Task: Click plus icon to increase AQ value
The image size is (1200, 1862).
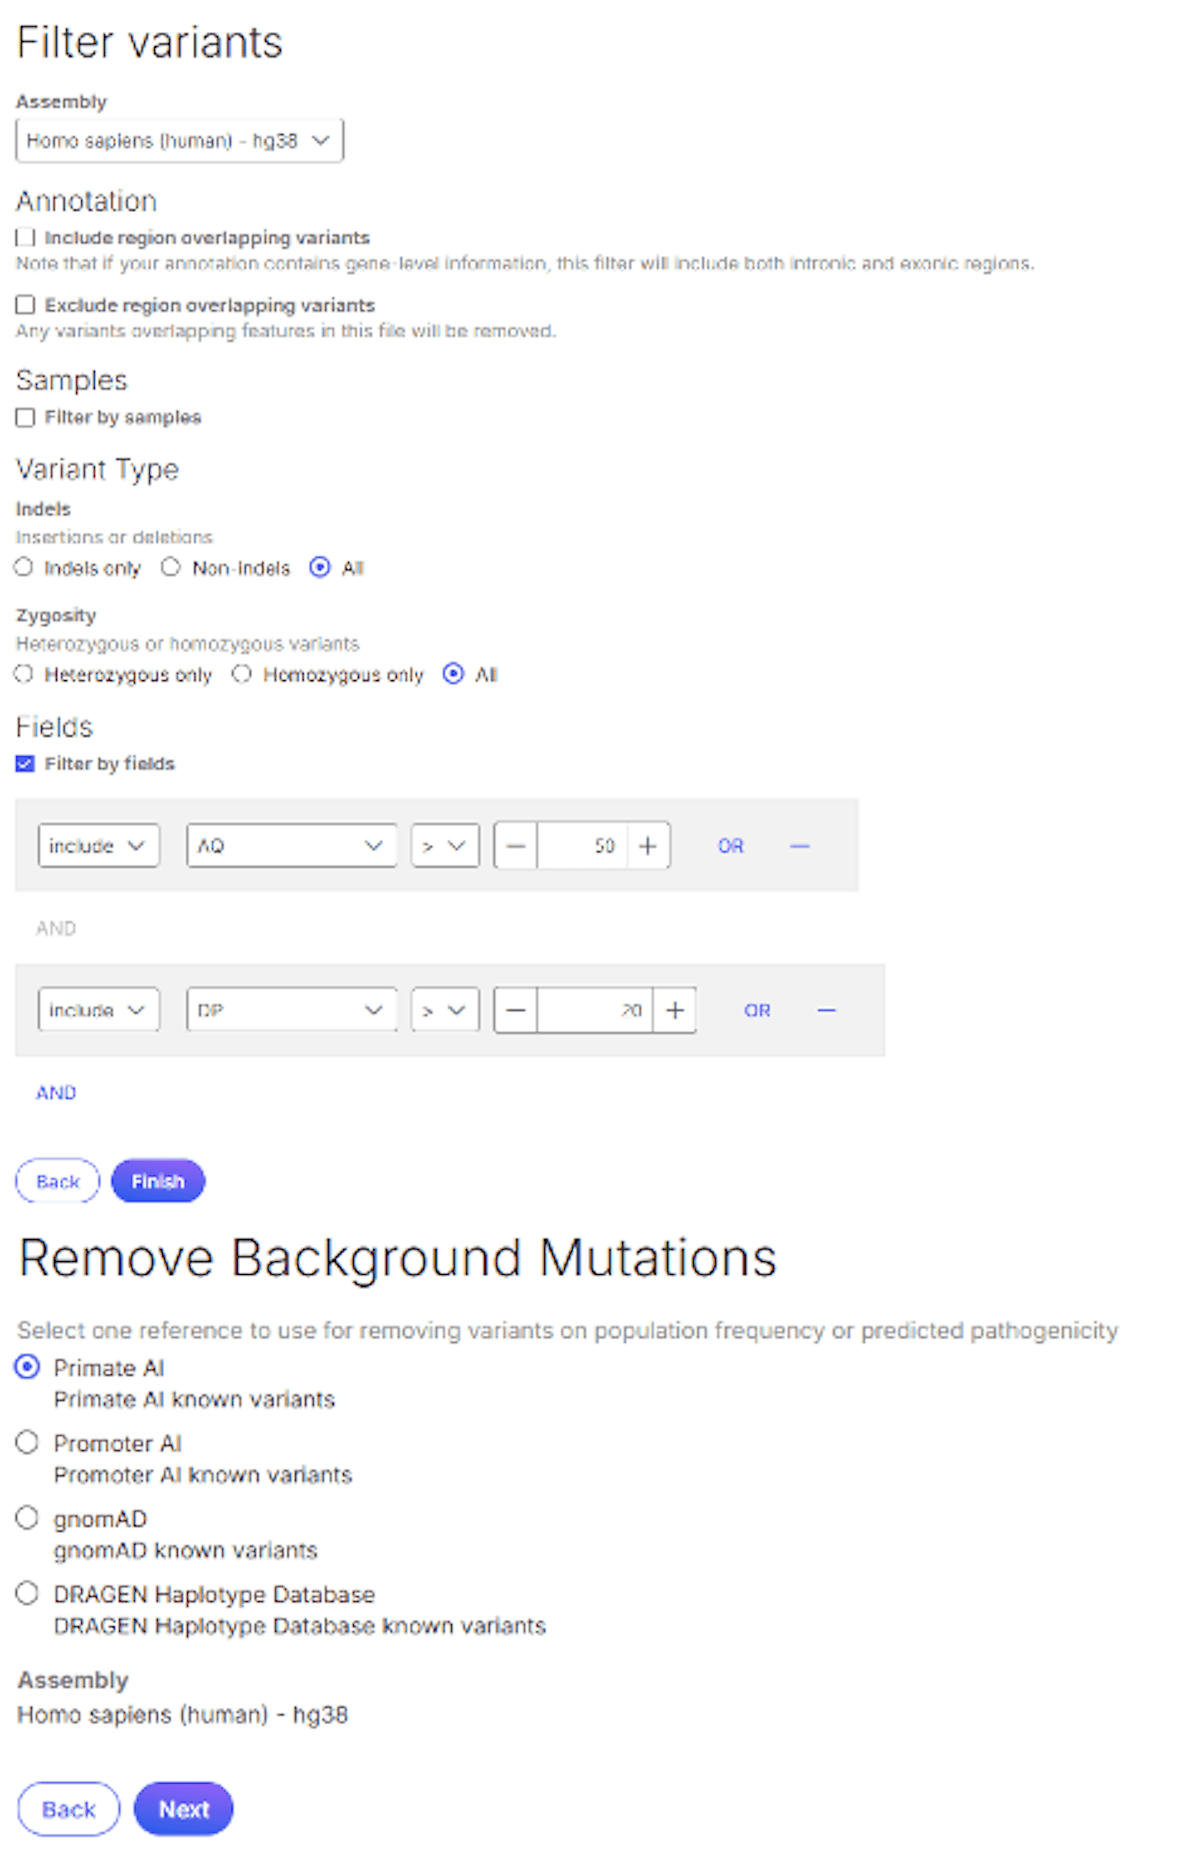Action: [648, 846]
